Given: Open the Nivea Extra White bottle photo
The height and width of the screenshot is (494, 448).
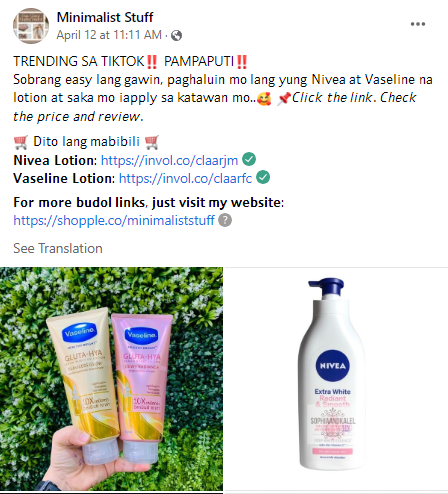Looking at the screenshot, I should (x=336, y=379).
